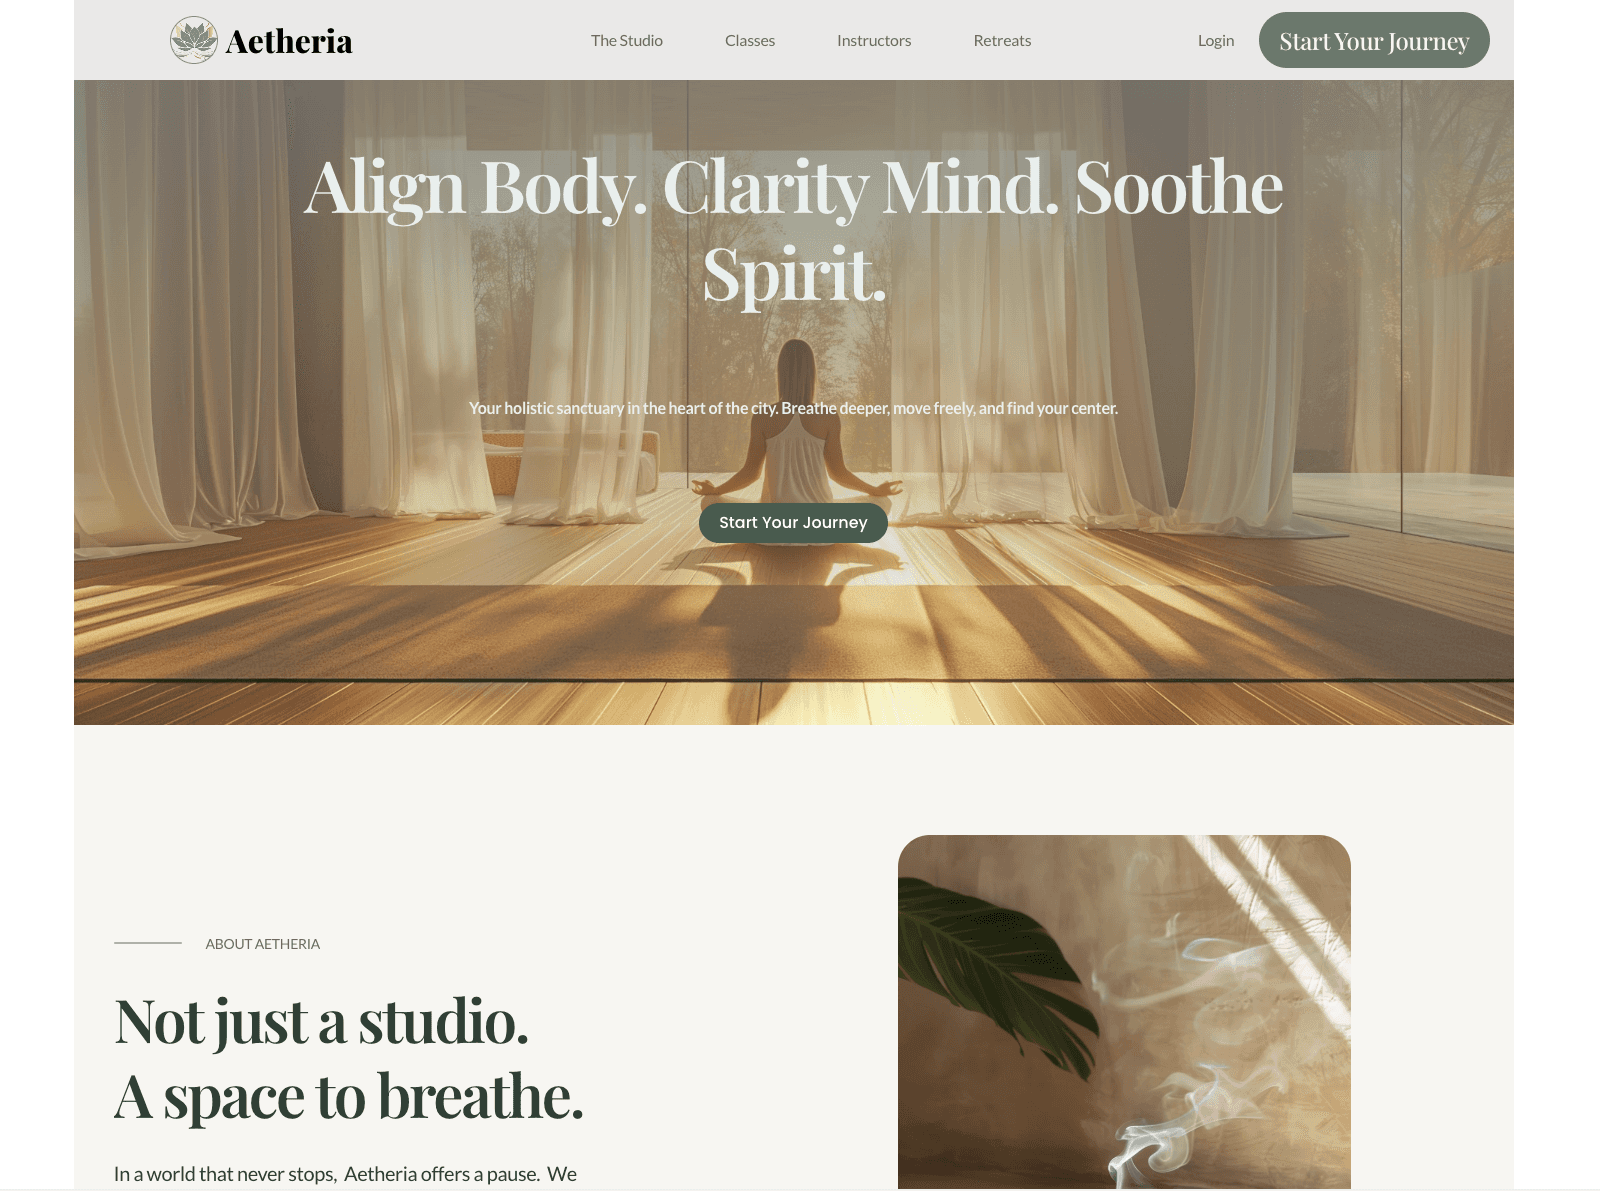This screenshot has width=1600, height=1200.
Task: Click the ABOUT AETHERIA section label
Action: click(x=263, y=944)
